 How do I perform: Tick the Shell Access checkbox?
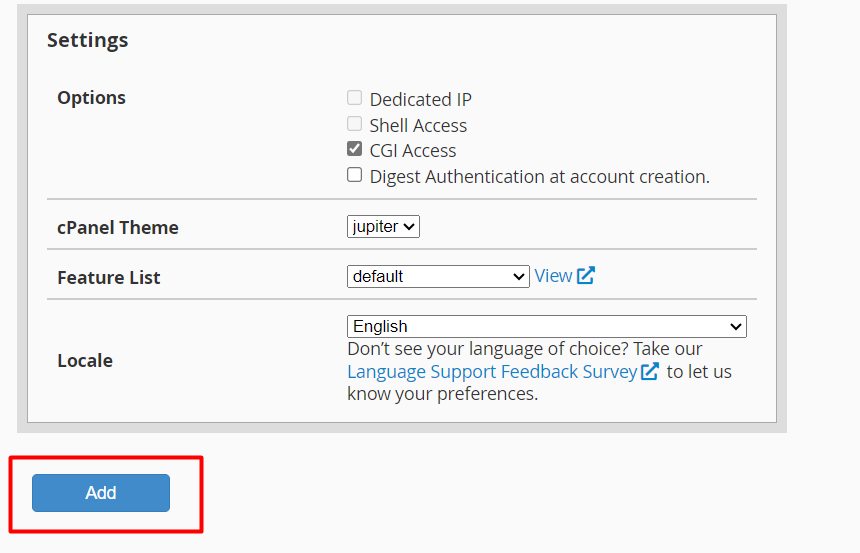coord(355,125)
